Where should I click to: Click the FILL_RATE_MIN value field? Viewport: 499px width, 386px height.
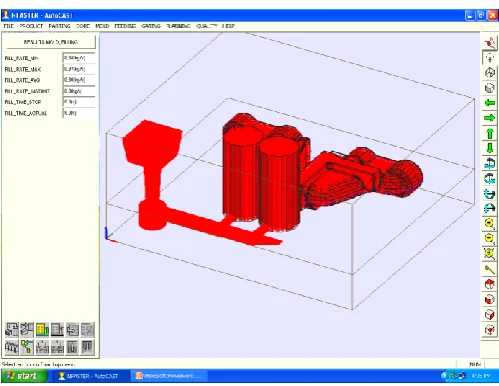coord(79,58)
